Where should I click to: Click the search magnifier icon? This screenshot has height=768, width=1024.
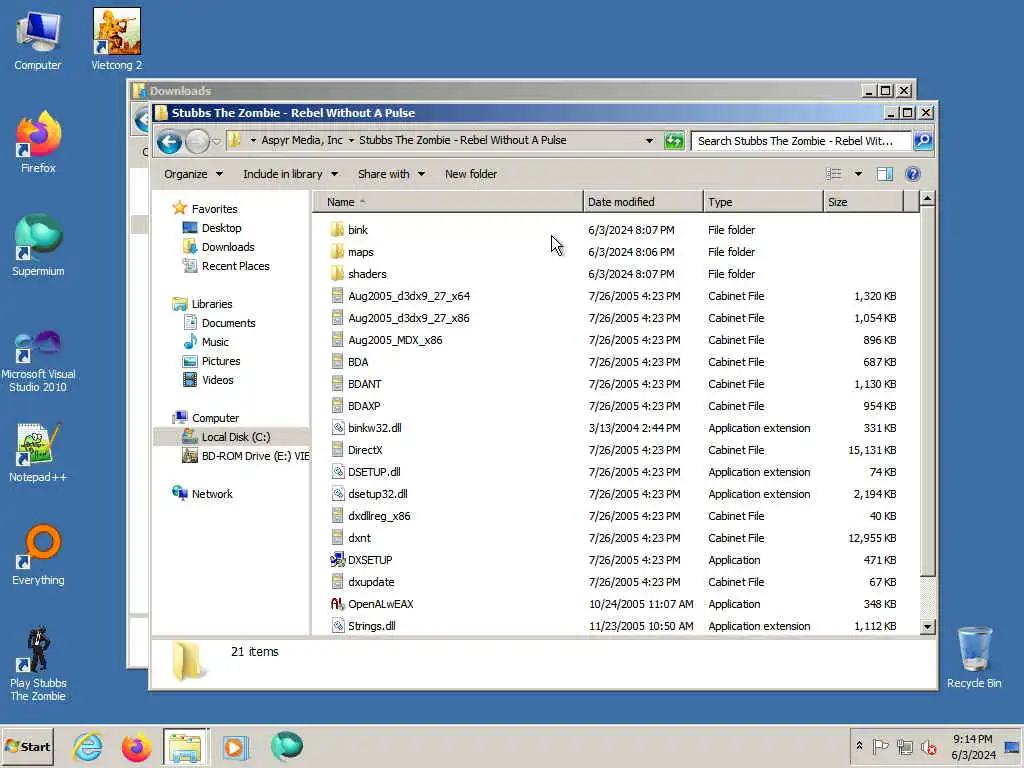coord(923,140)
